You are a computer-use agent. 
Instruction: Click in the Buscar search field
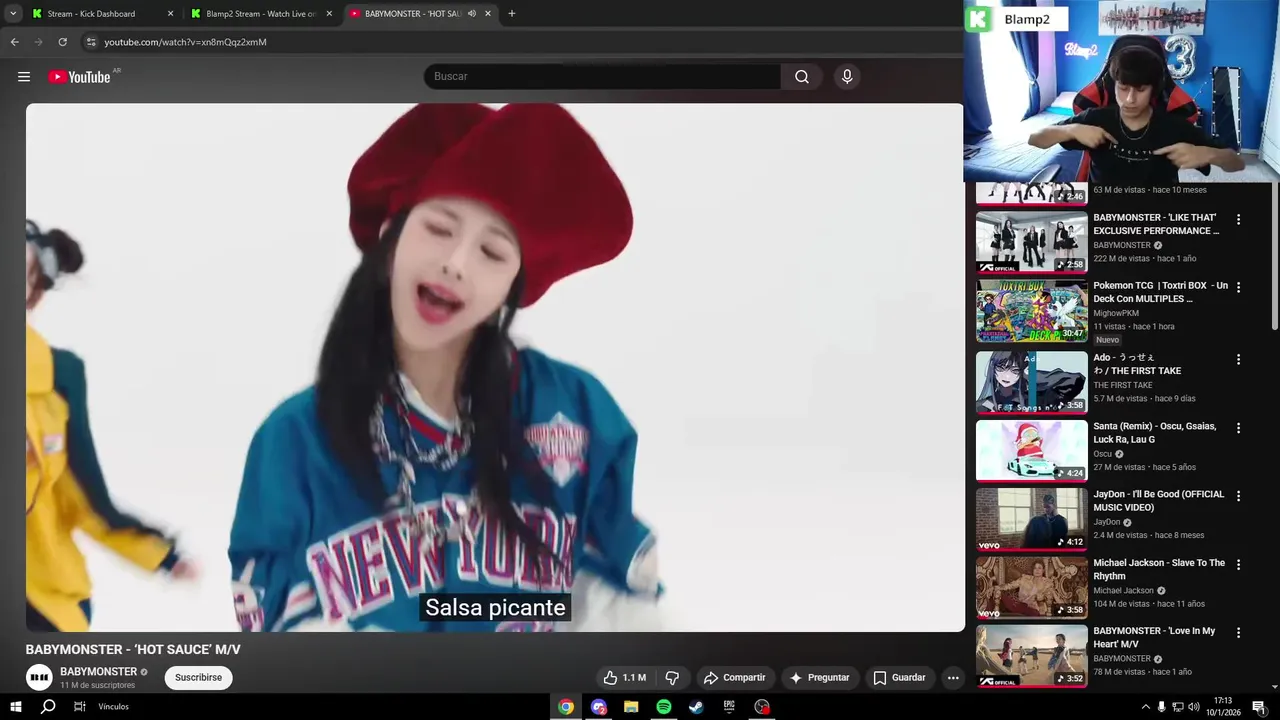tap(603, 77)
